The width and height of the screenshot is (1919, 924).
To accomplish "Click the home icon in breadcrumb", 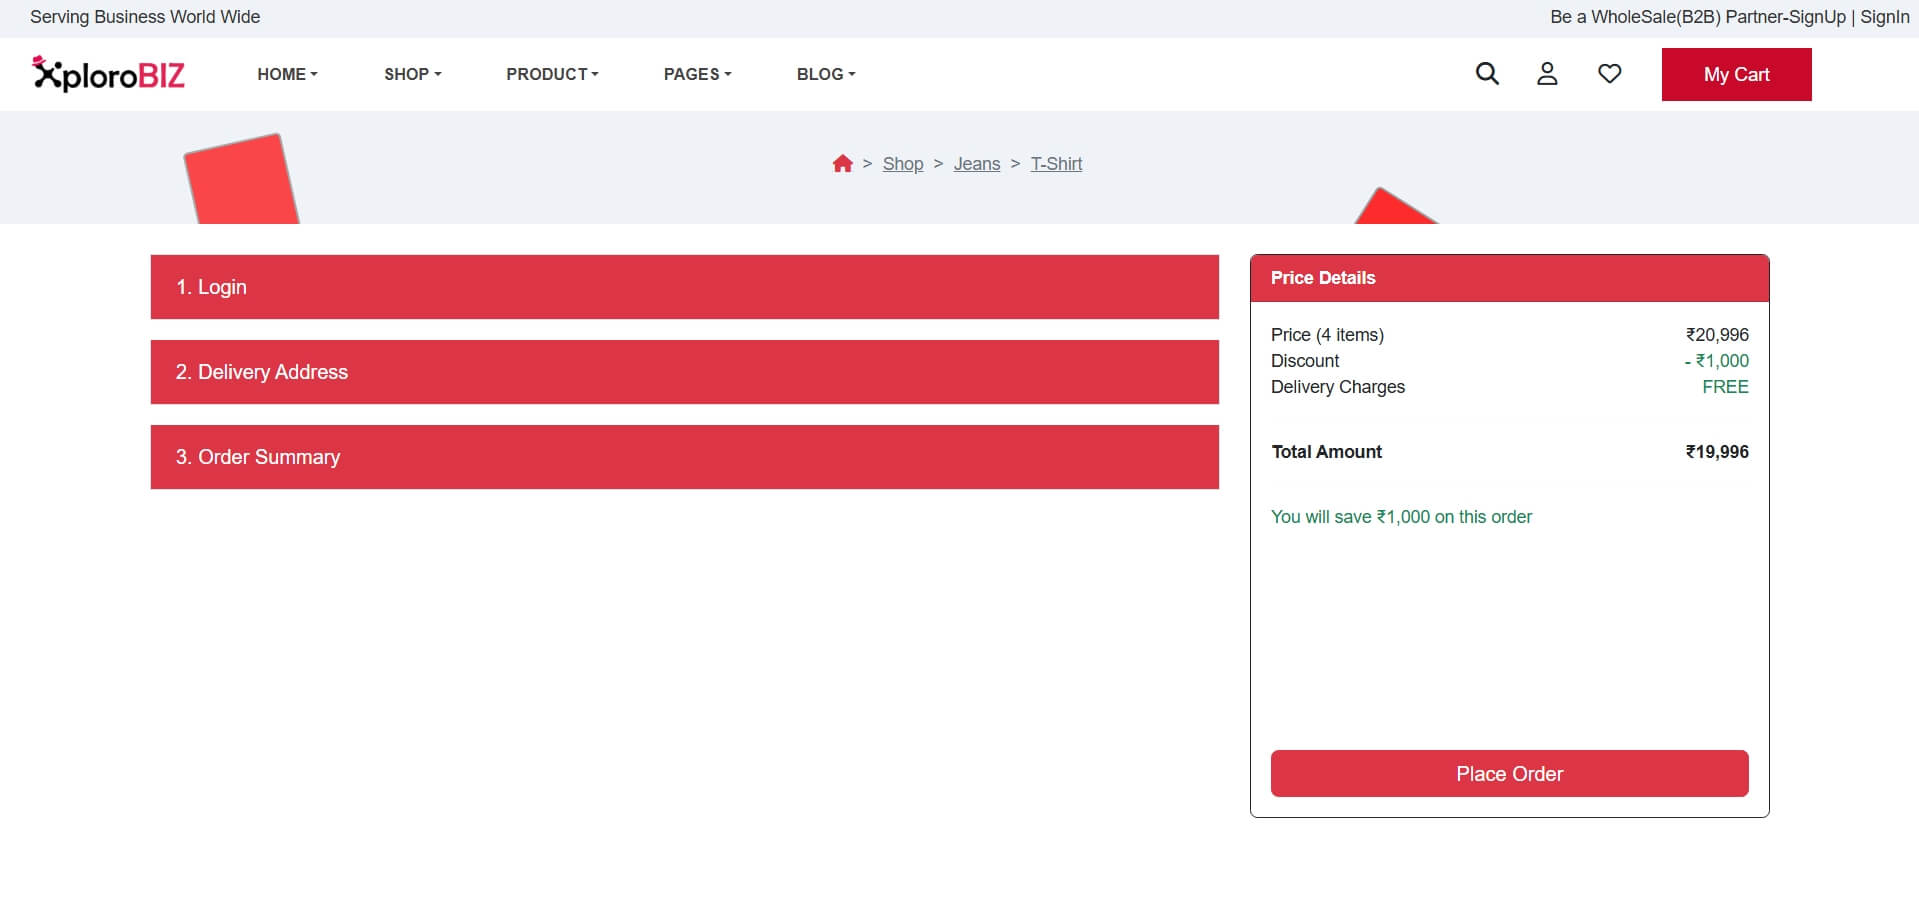I will point(842,164).
